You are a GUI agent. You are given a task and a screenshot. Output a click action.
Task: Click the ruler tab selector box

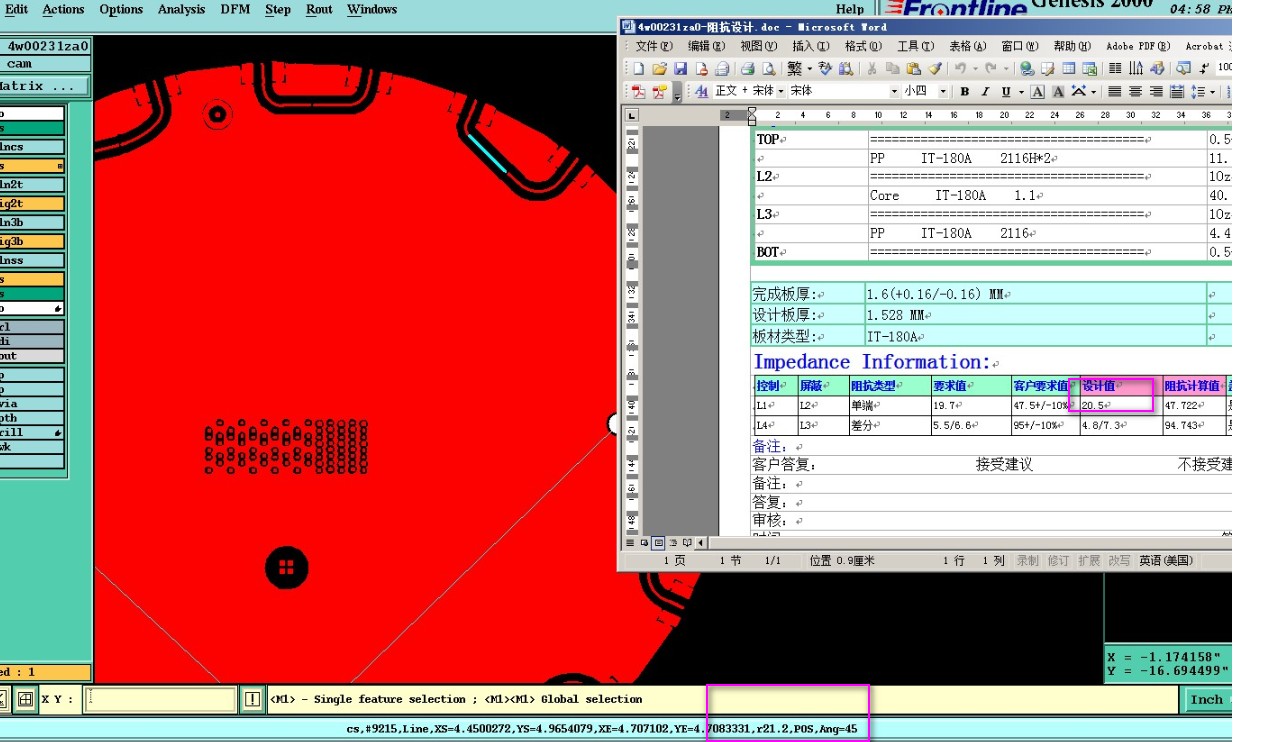tap(631, 115)
